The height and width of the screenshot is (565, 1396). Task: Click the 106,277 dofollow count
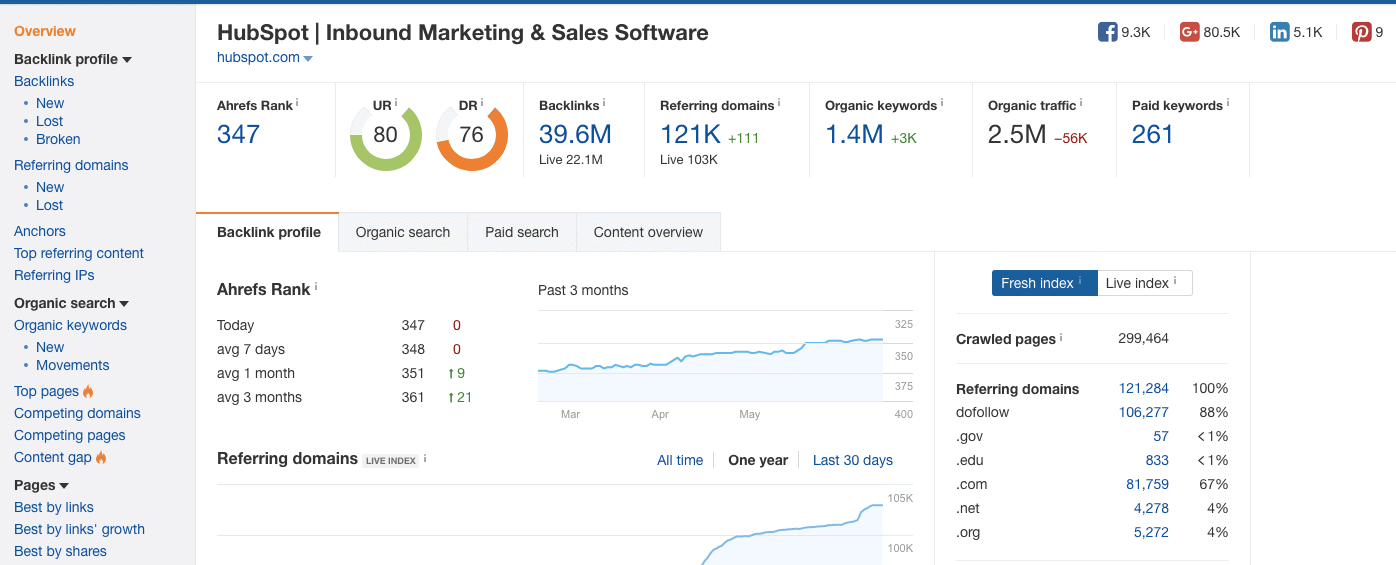pos(1143,412)
